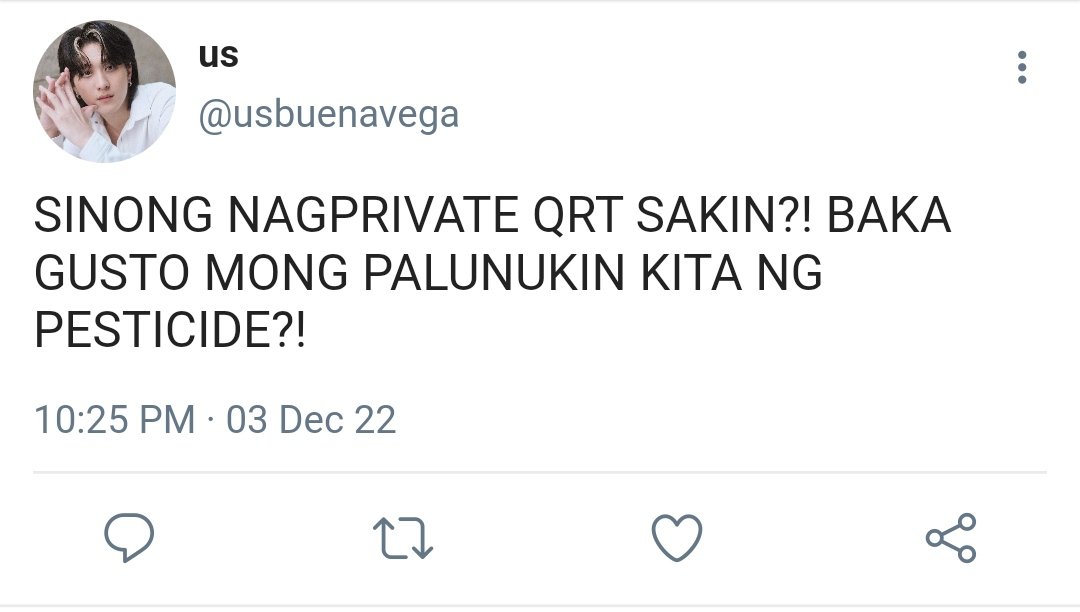Click the word BAKA ending the first line
1080x612 pixels.
pyautogui.click(x=888, y=215)
